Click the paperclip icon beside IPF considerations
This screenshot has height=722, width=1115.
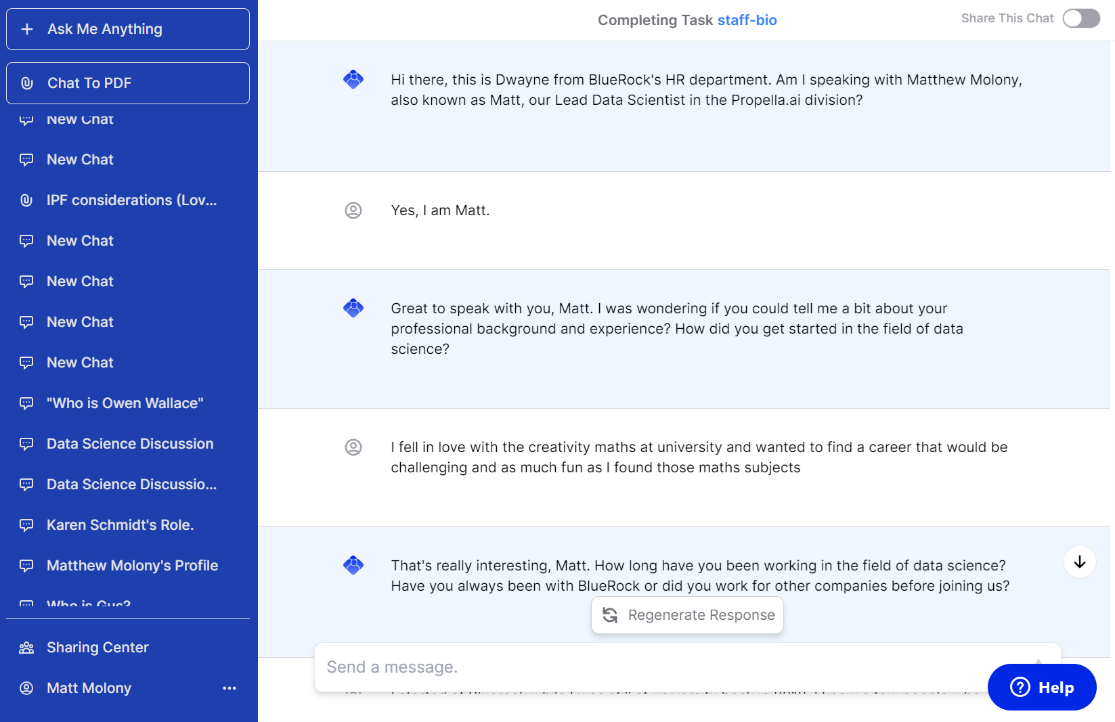[26, 201]
